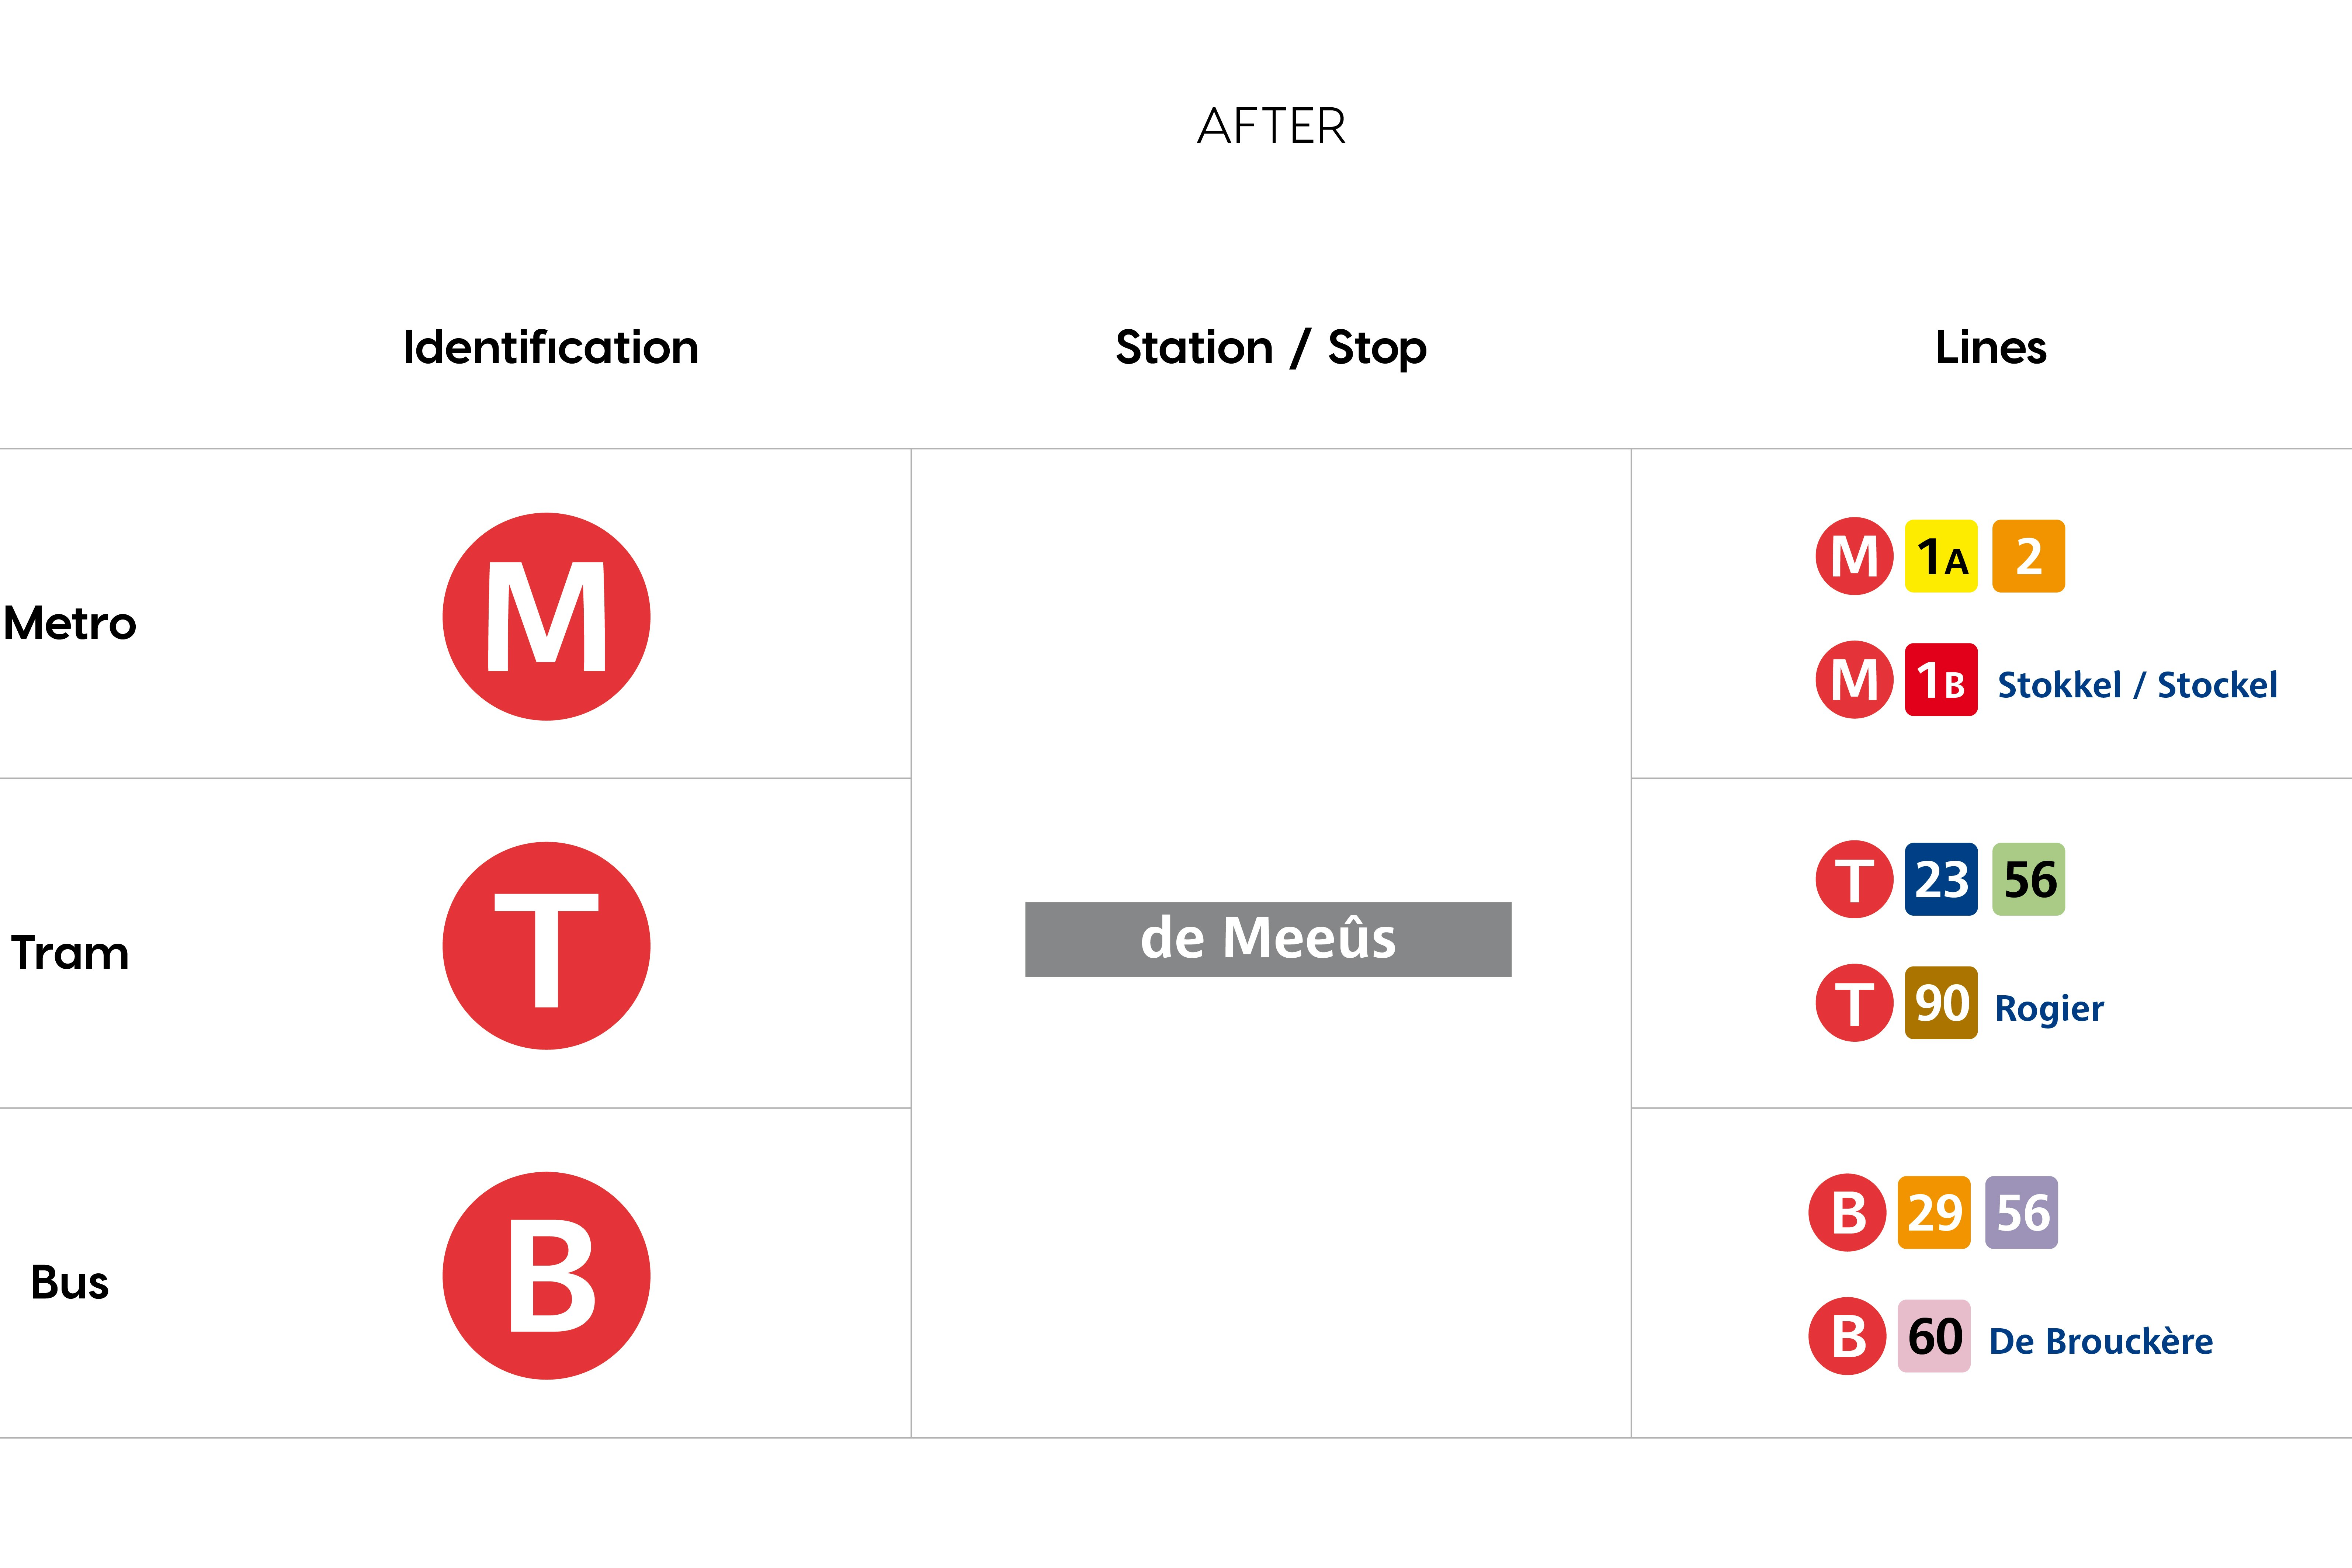Screen dimensions: 2352x1568
Task: Click the AFTER title text
Action: click(1271, 126)
